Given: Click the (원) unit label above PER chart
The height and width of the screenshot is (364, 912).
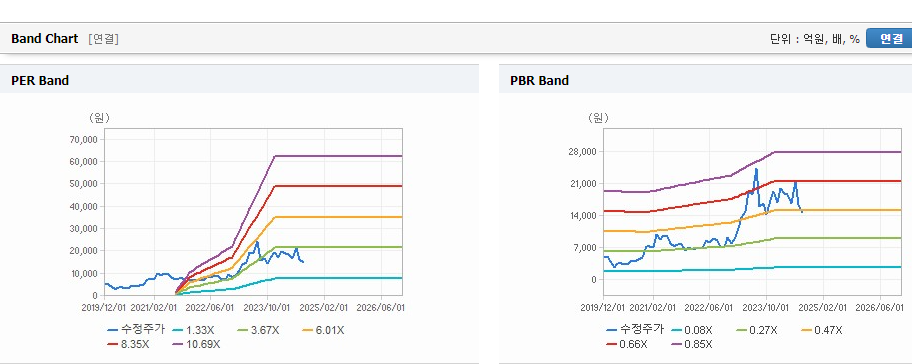Looking at the screenshot, I should tap(99, 117).
